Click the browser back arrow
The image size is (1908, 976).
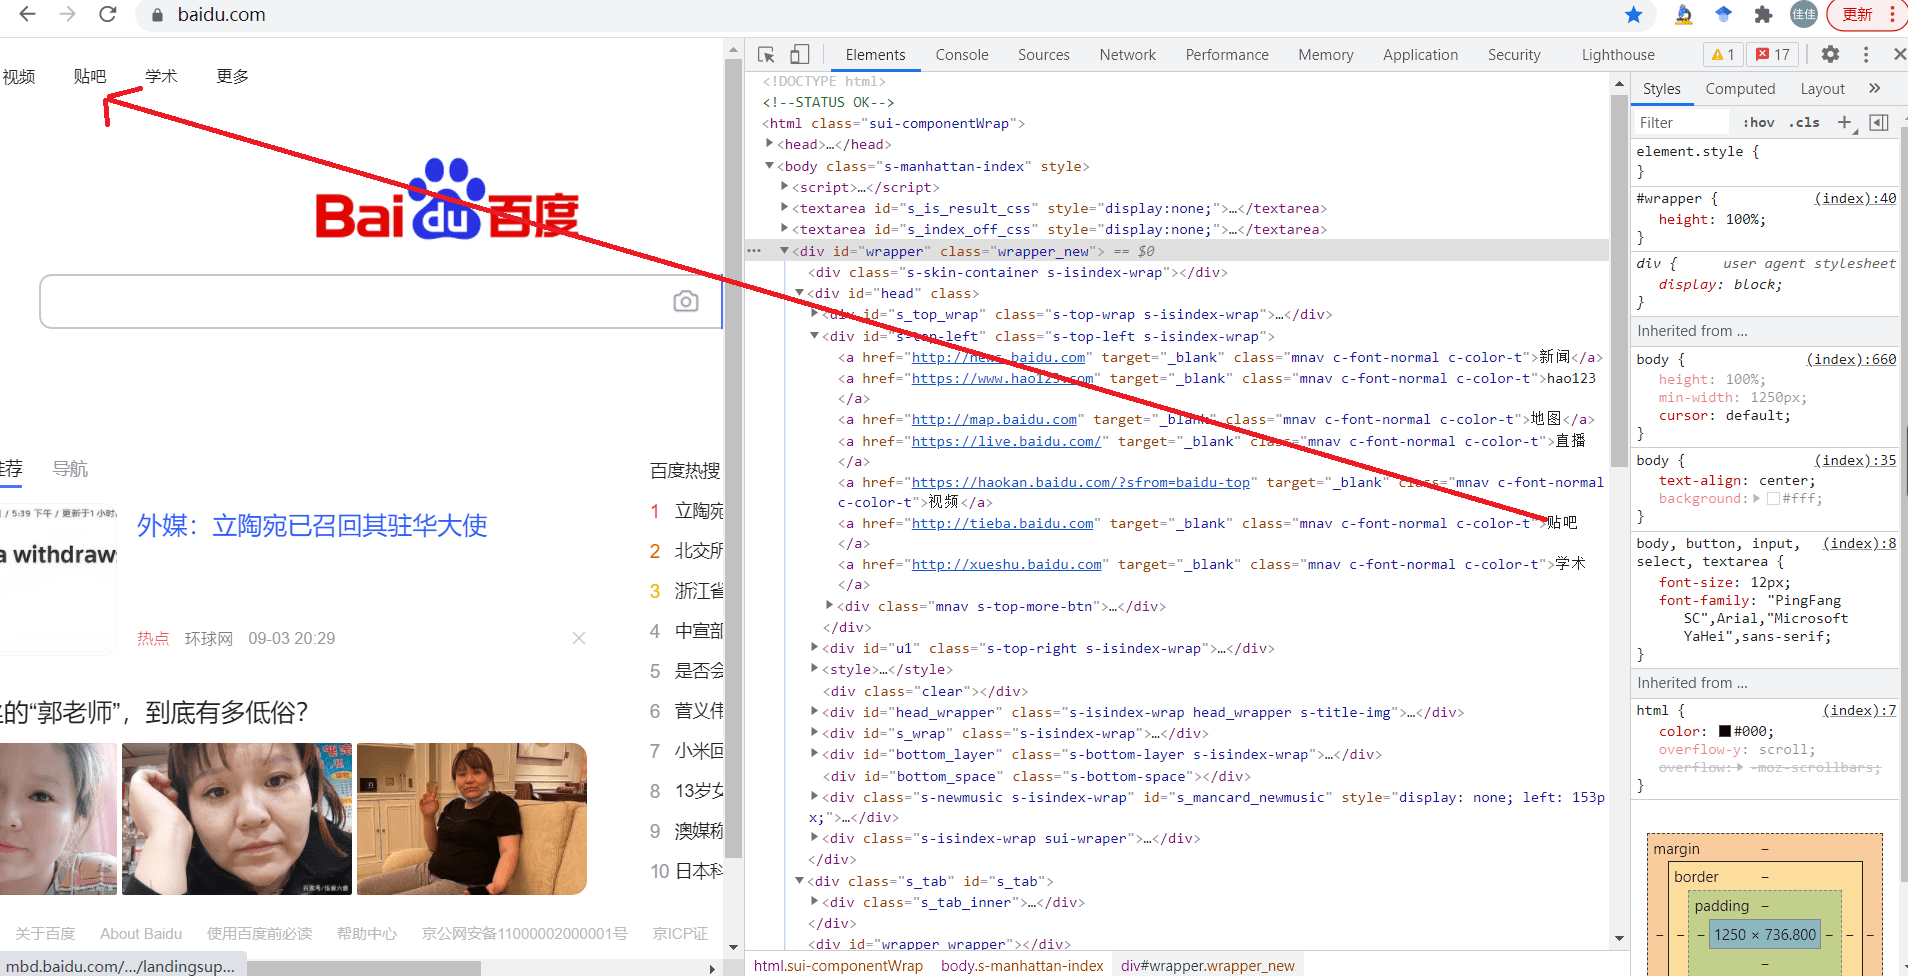27,14
